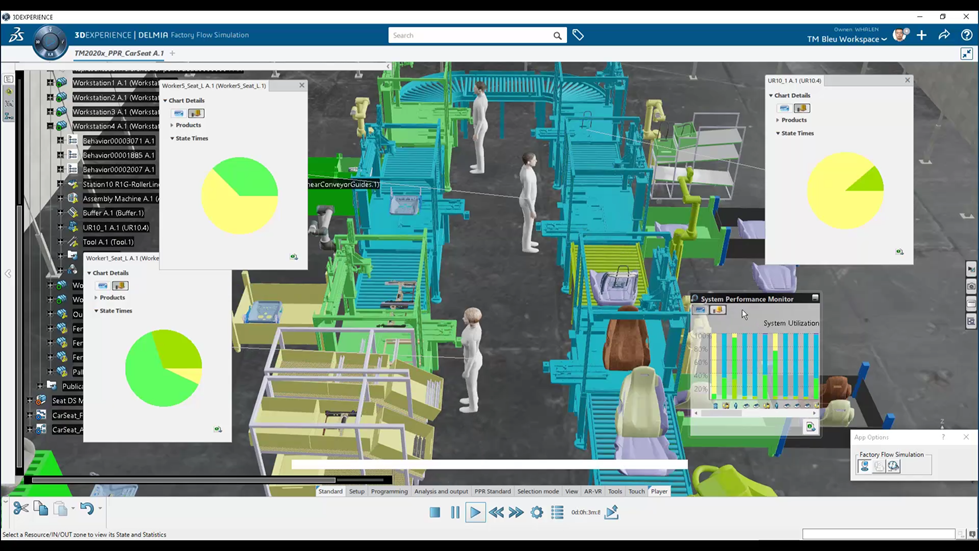Screen dimensions: 979x551
Task: Click the Copy icon in bottom toolbar
Action: (41, 508)
